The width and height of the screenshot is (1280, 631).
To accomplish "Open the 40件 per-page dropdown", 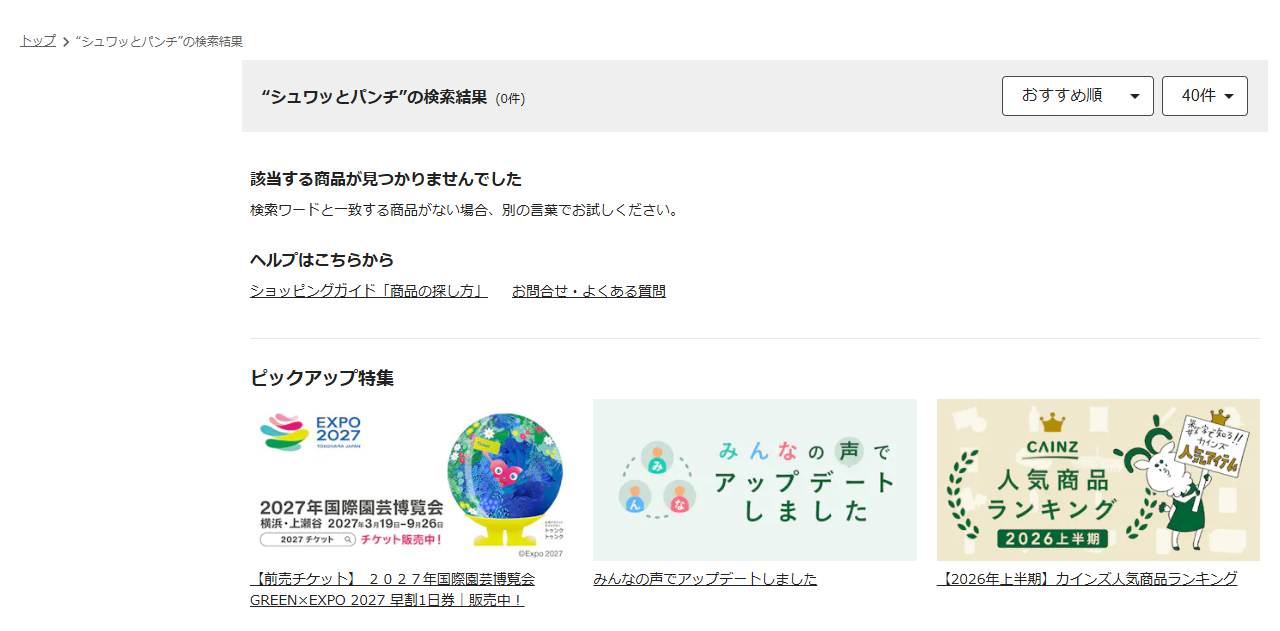I will click(1205, 96).
